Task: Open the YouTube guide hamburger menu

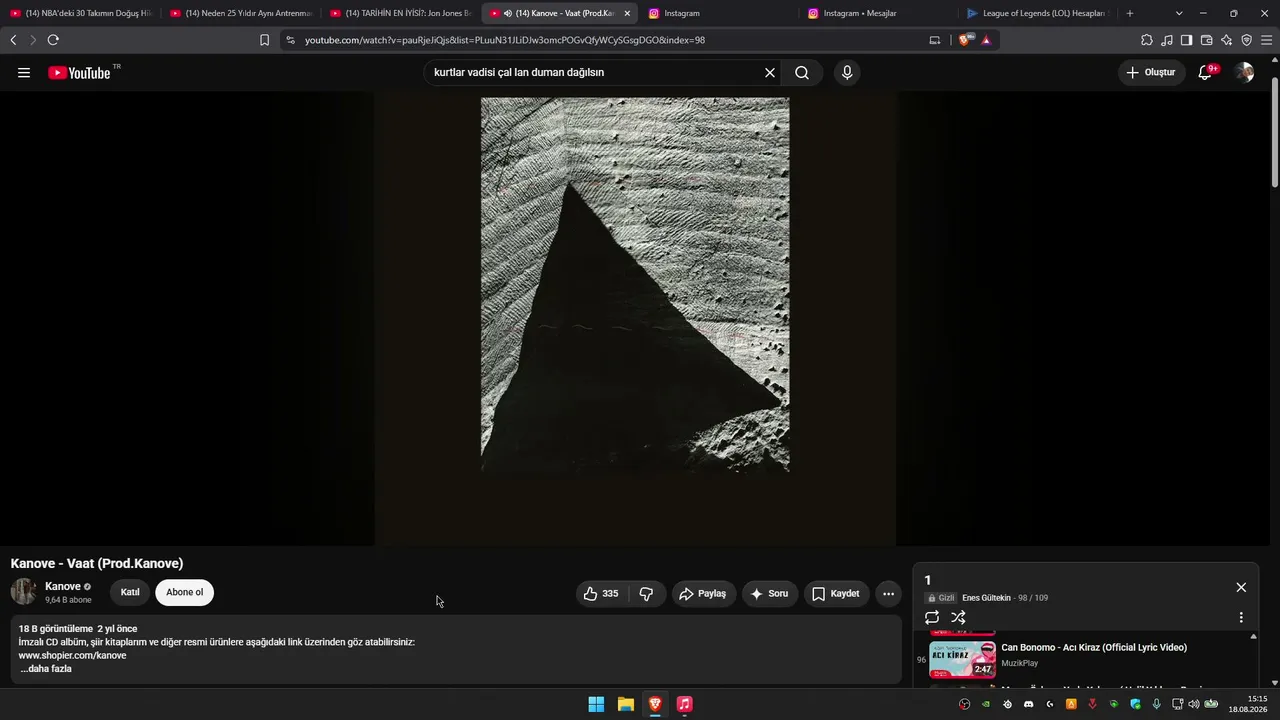Action: point(24,72)
